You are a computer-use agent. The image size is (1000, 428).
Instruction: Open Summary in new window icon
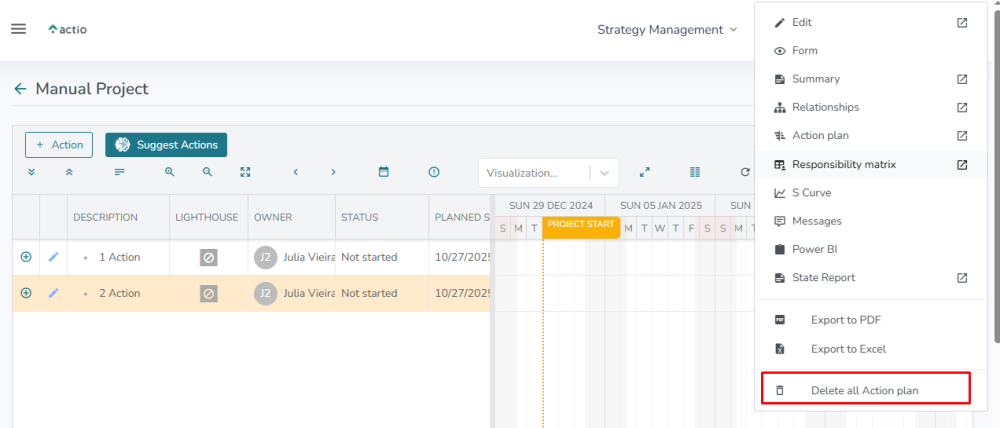click(962, 79)
